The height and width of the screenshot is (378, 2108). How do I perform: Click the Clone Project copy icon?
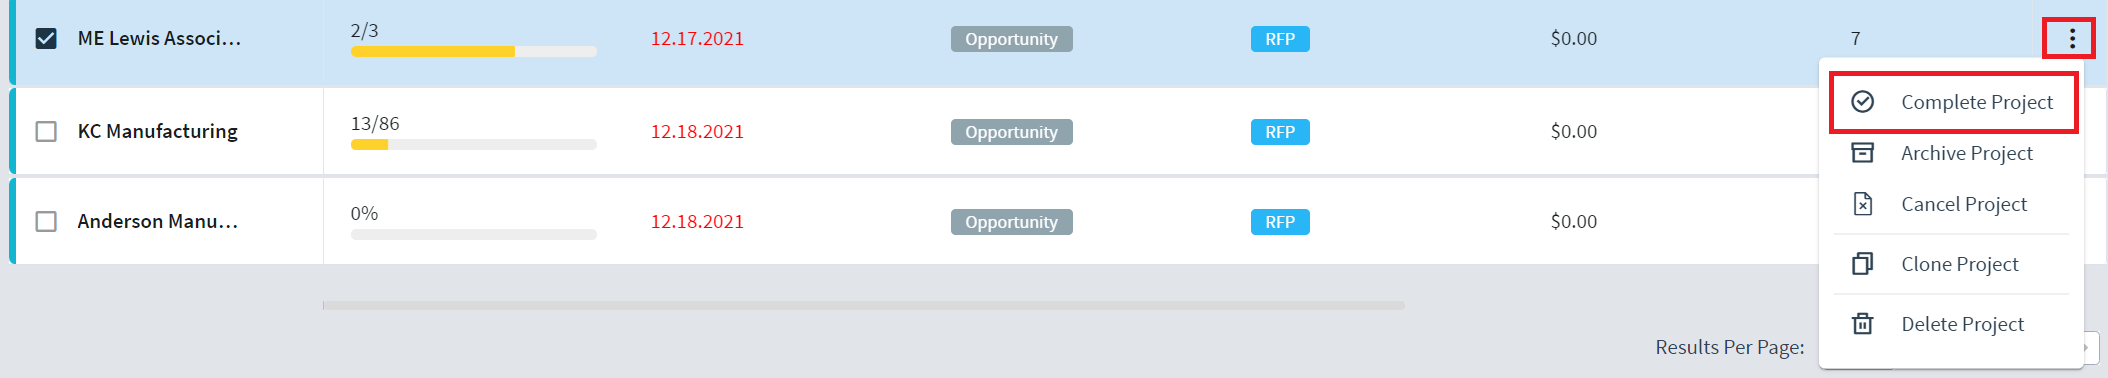pos(1862,264)
